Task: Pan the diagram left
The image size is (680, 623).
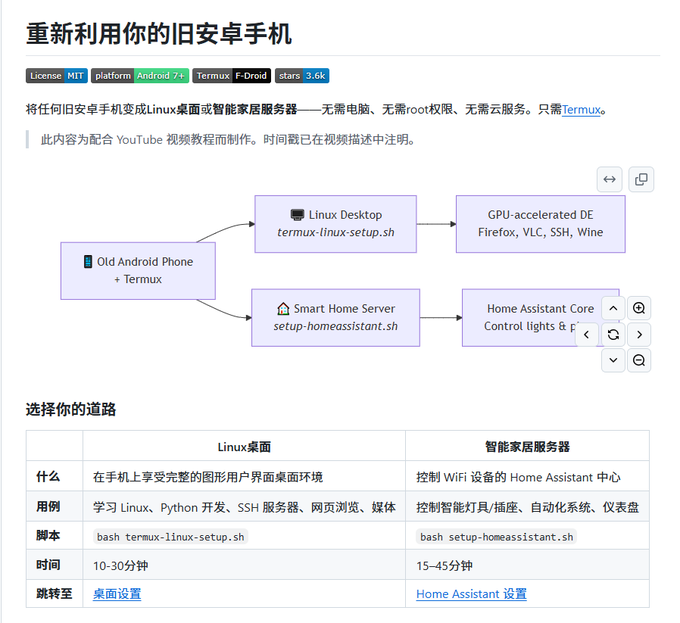Action: (x=587, y=334)
